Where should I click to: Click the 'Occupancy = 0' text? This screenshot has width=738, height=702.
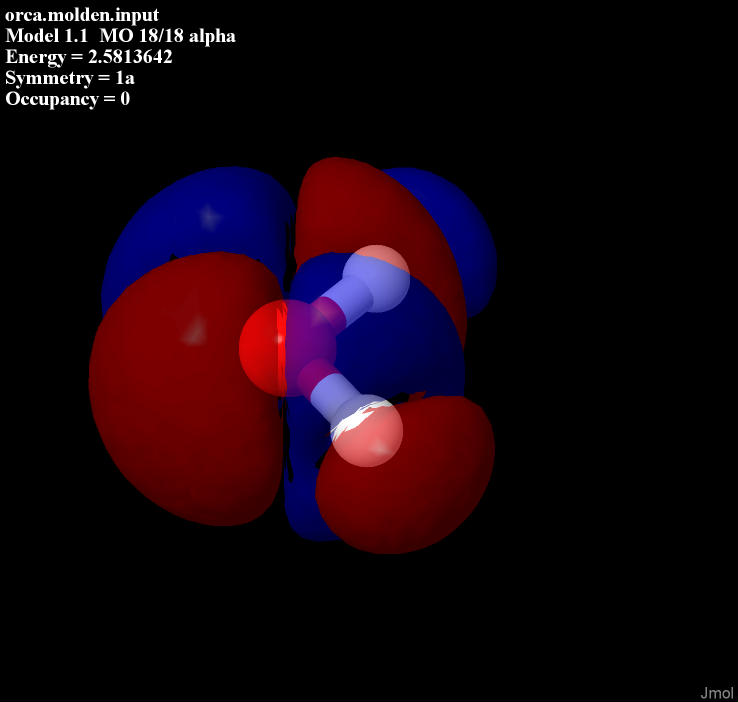[67, 99]
